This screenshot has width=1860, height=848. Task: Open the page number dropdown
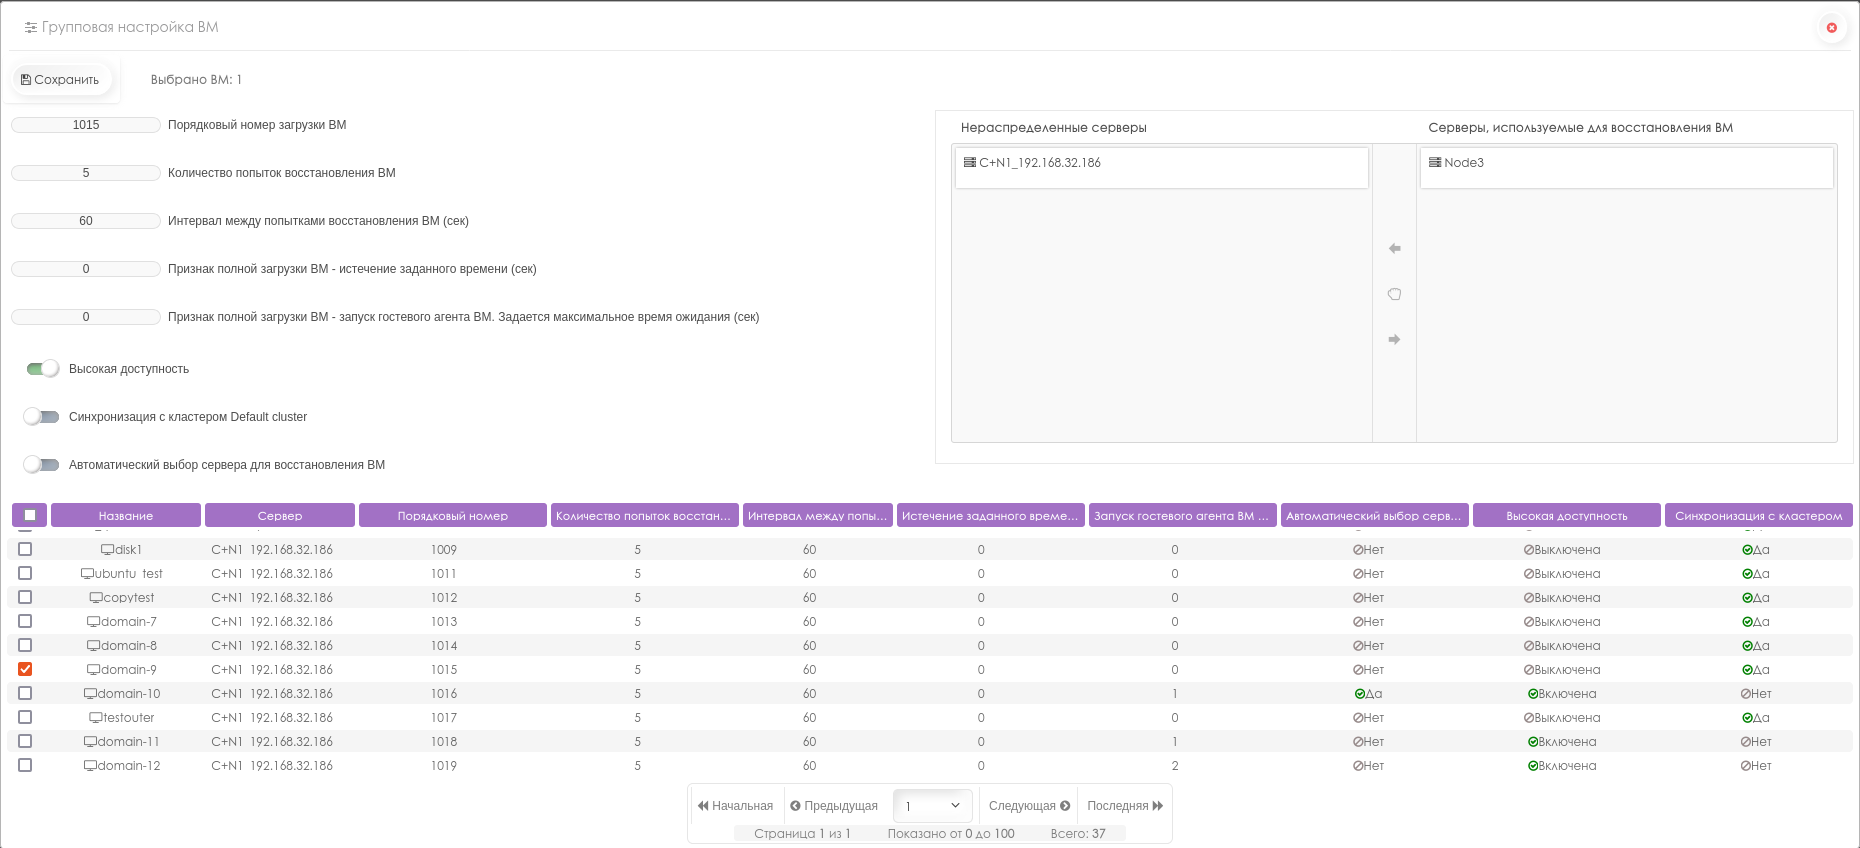[932, 806]
